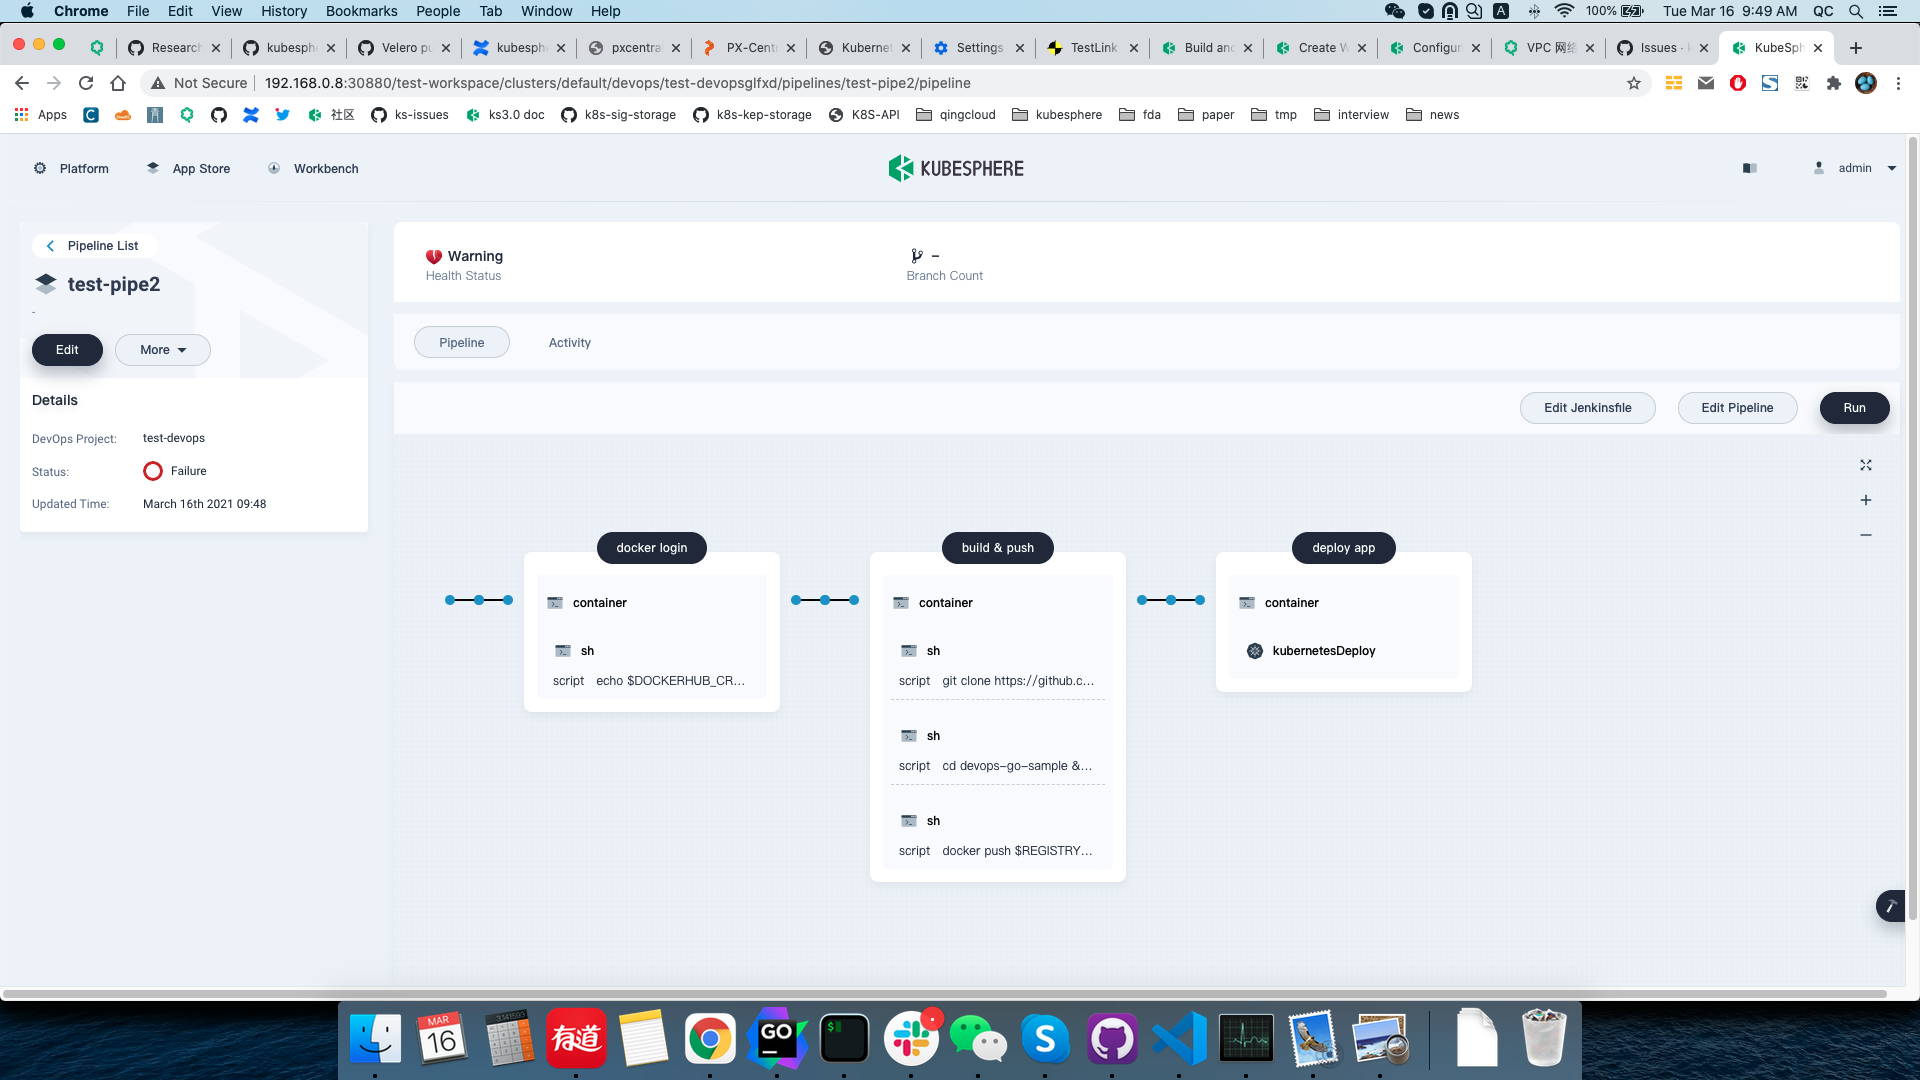Image resolution: width=1920 pixels, height=1080 pixels.
Task: Zoom out the pipeline graph with the minus icon
Action: pos(1865,535)
